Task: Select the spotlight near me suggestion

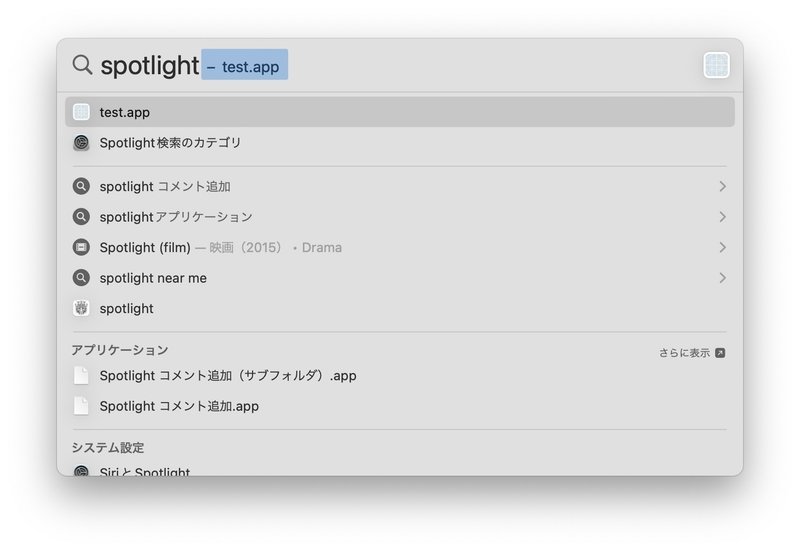Action: point(399,278)
